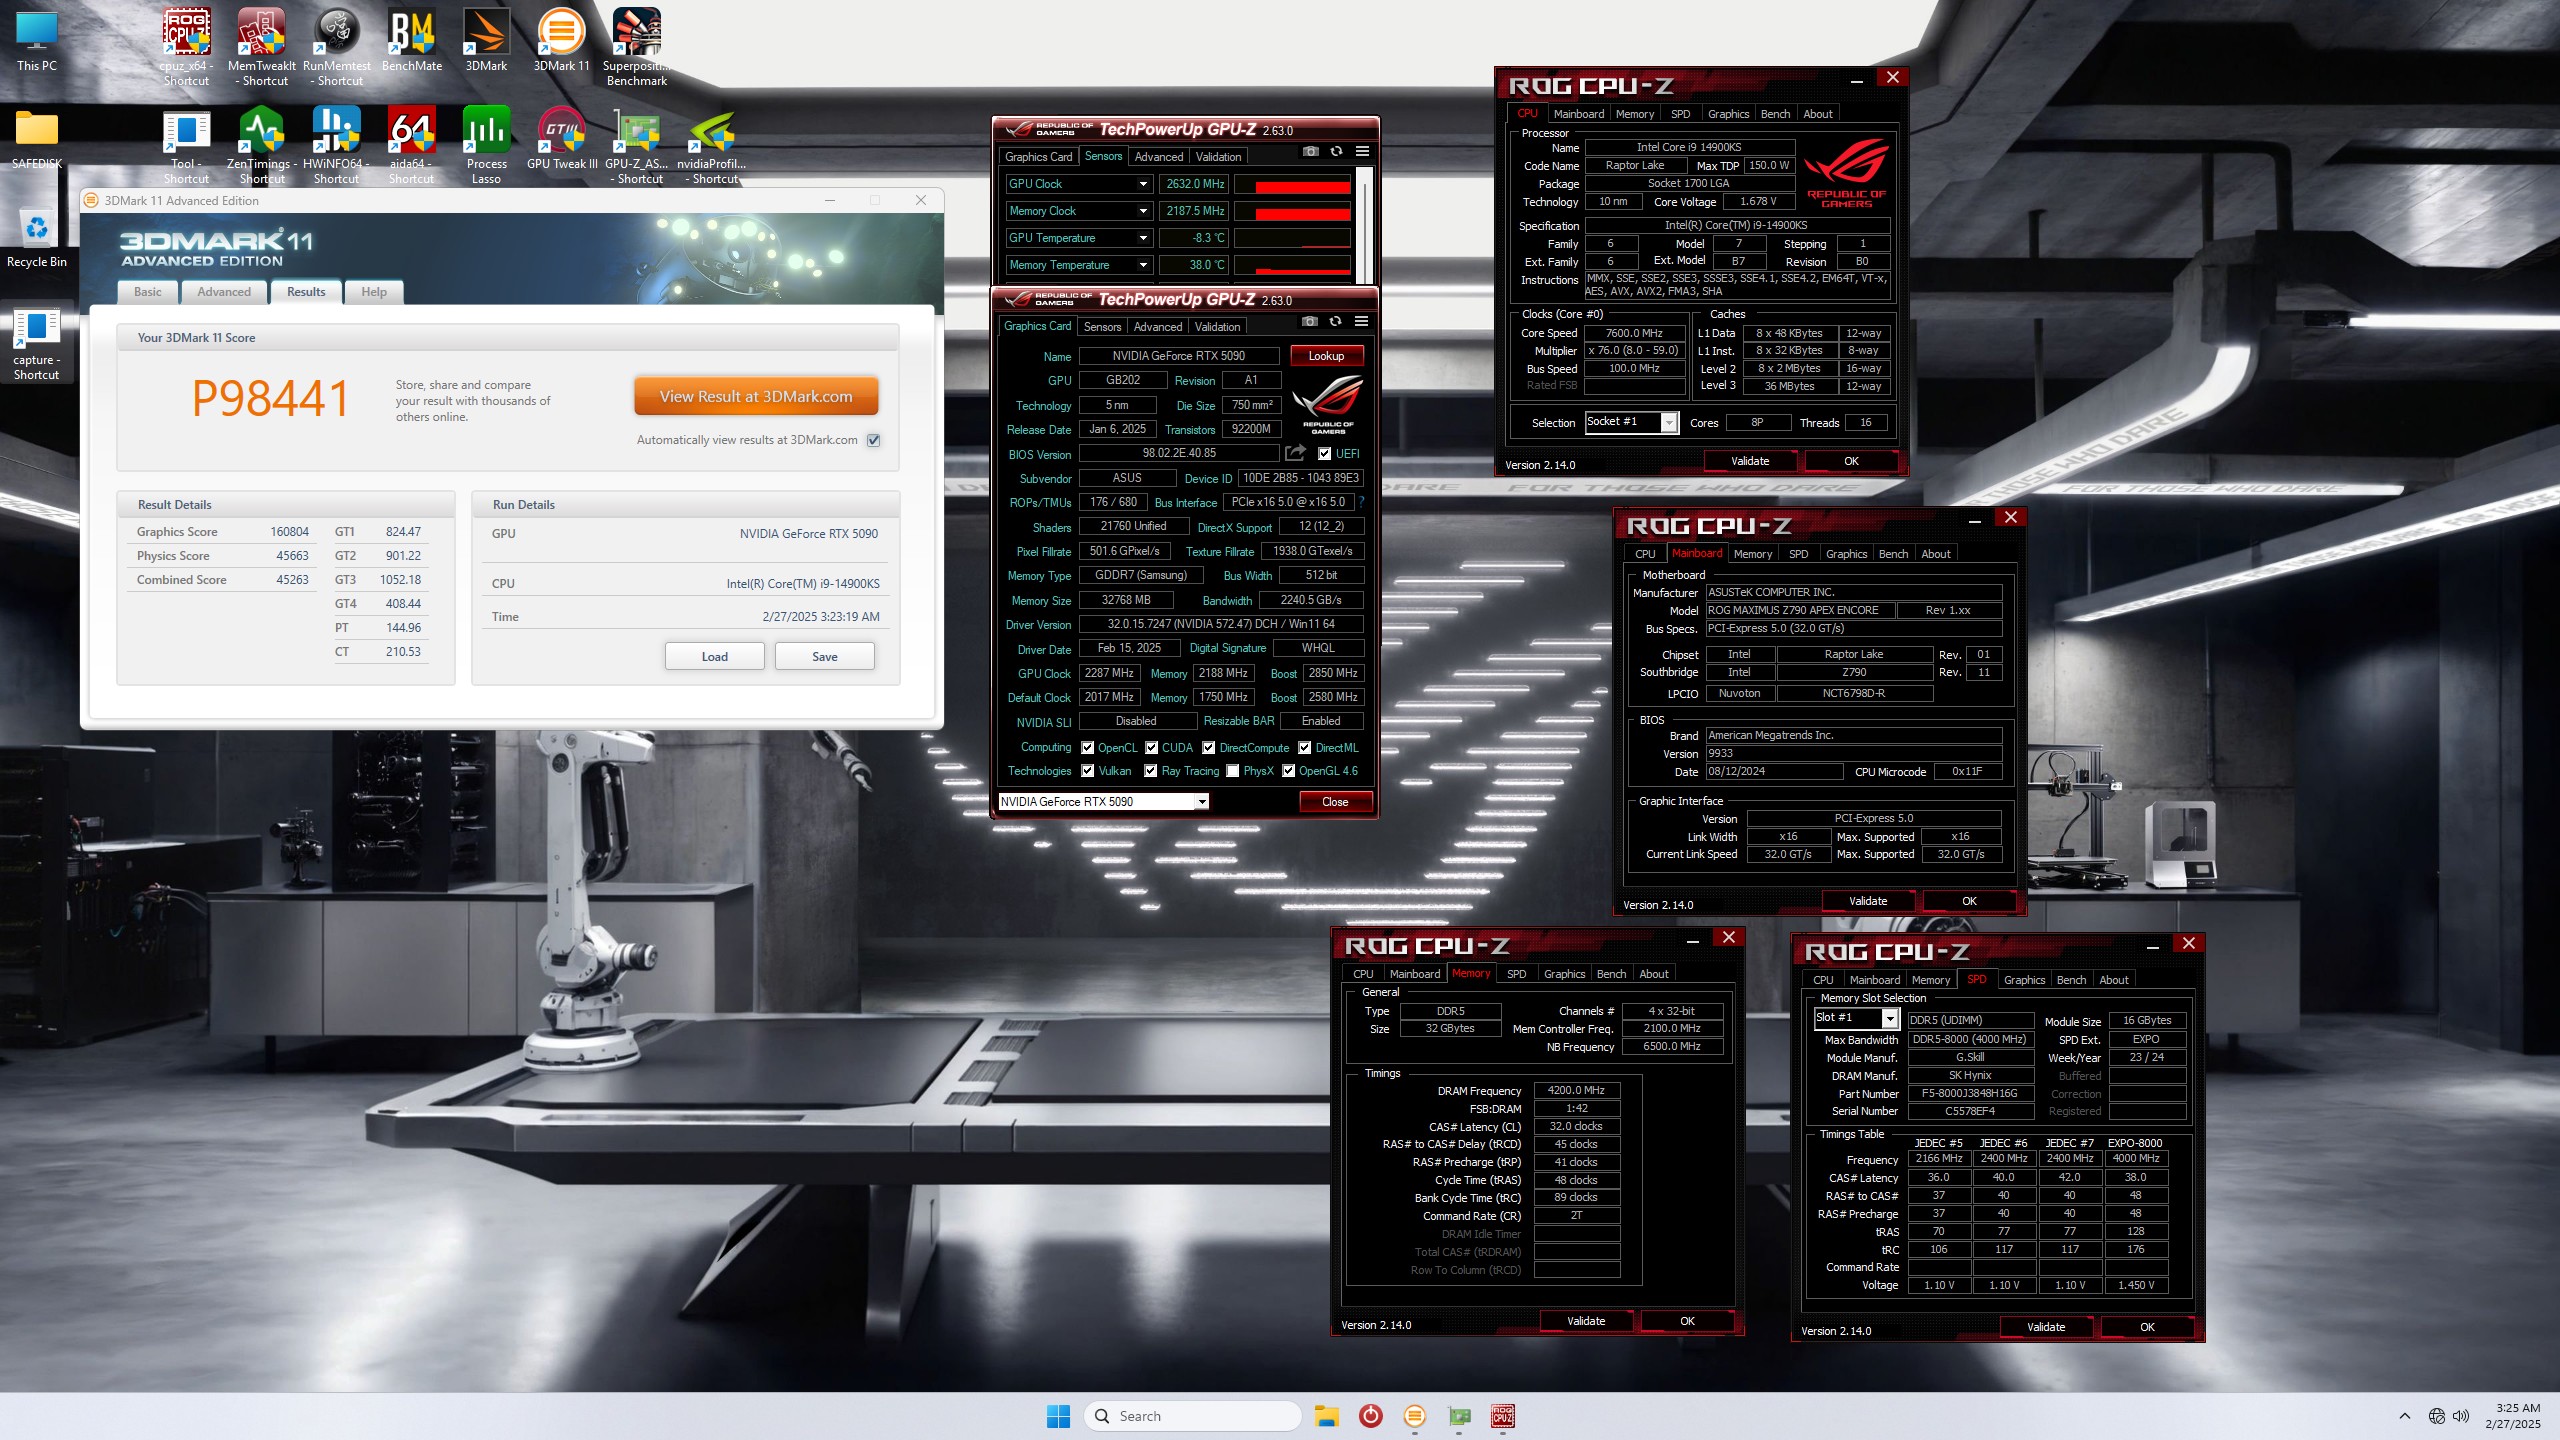Open the Bench tab in the CPU-Z CPU window
Viewport: 2560px width, 1440px height.
1775,114
